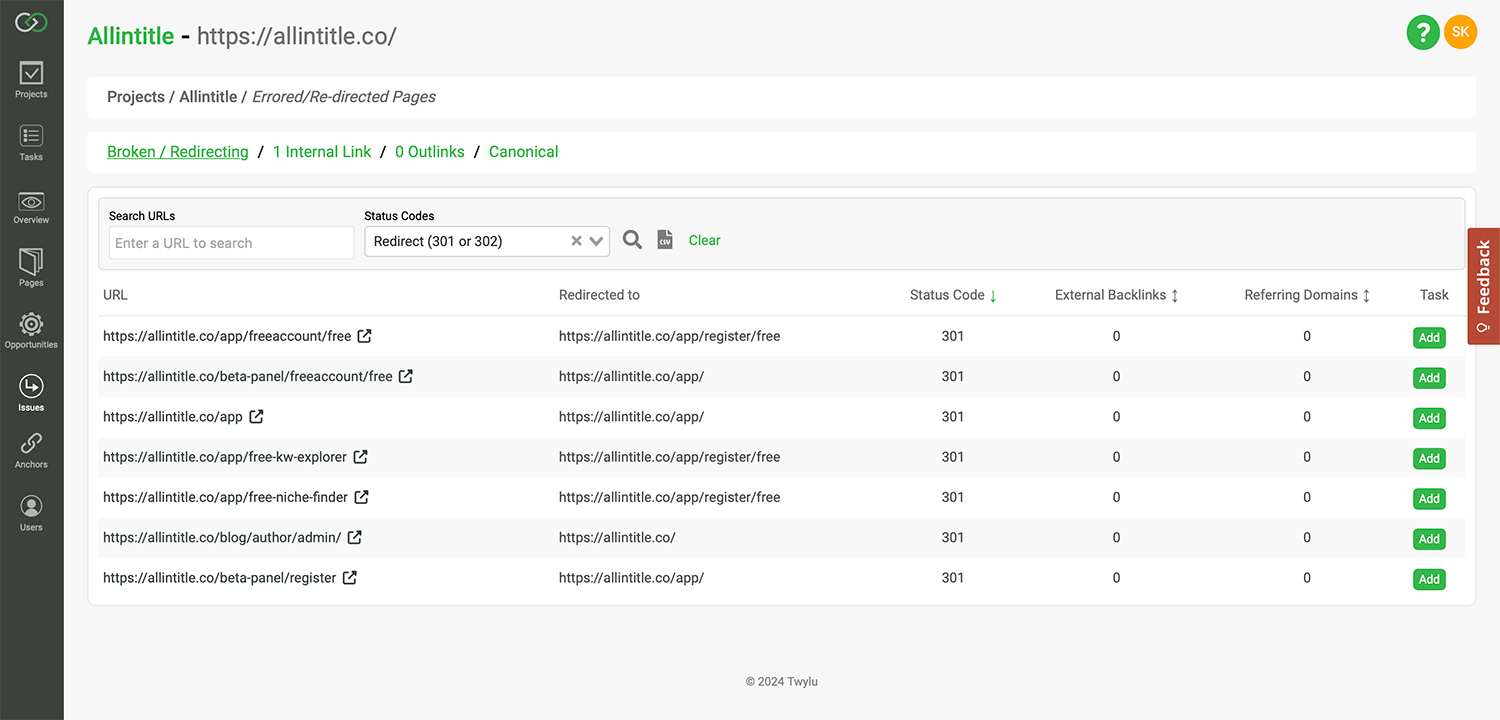Clear the selected status code filter (X)
The width and height of the screenshot is (1500, 720).
point(576,241)
